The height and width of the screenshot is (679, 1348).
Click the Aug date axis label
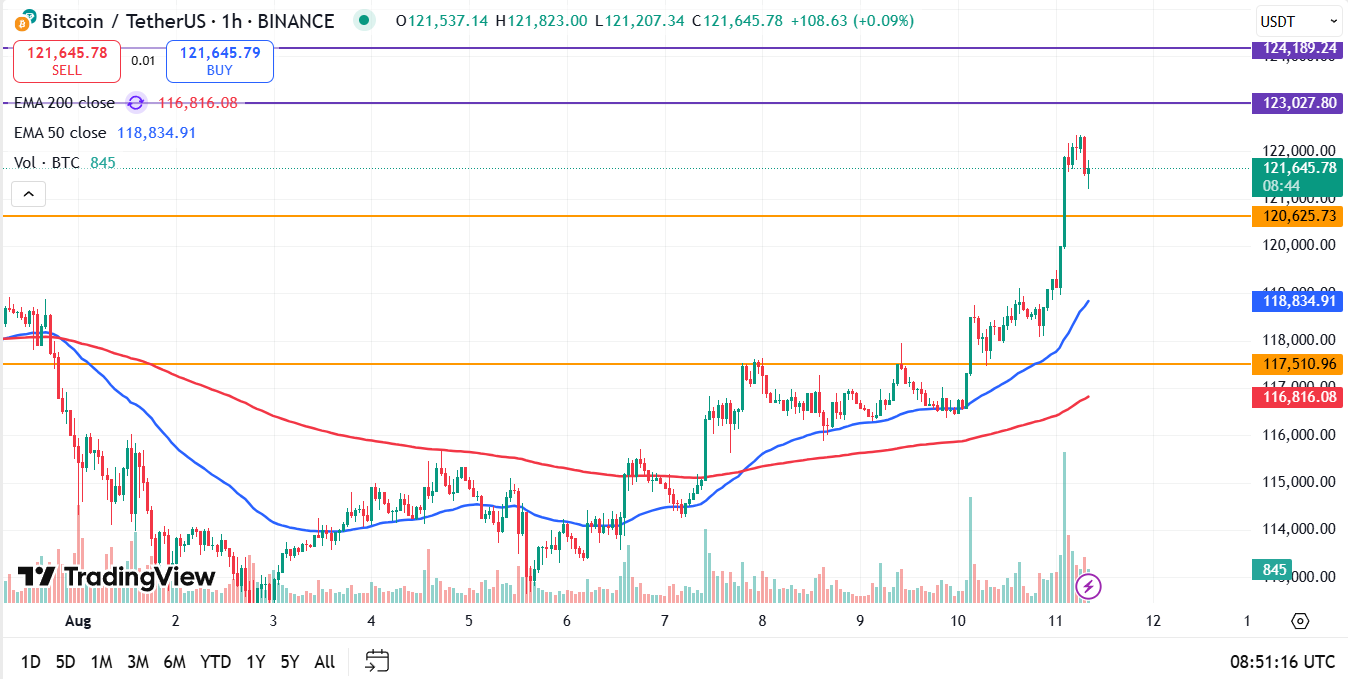pos(78,621)
